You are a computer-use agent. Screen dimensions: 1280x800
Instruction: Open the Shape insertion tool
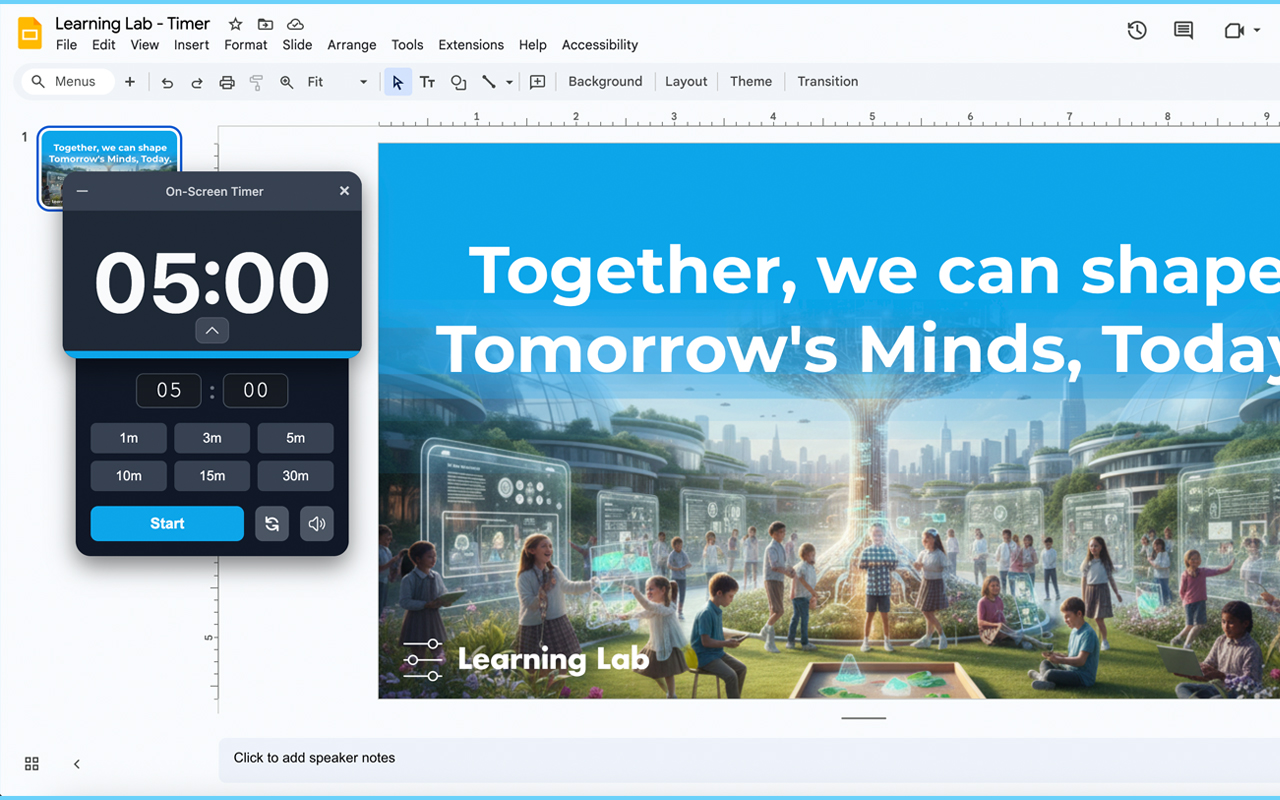[458, 82]
